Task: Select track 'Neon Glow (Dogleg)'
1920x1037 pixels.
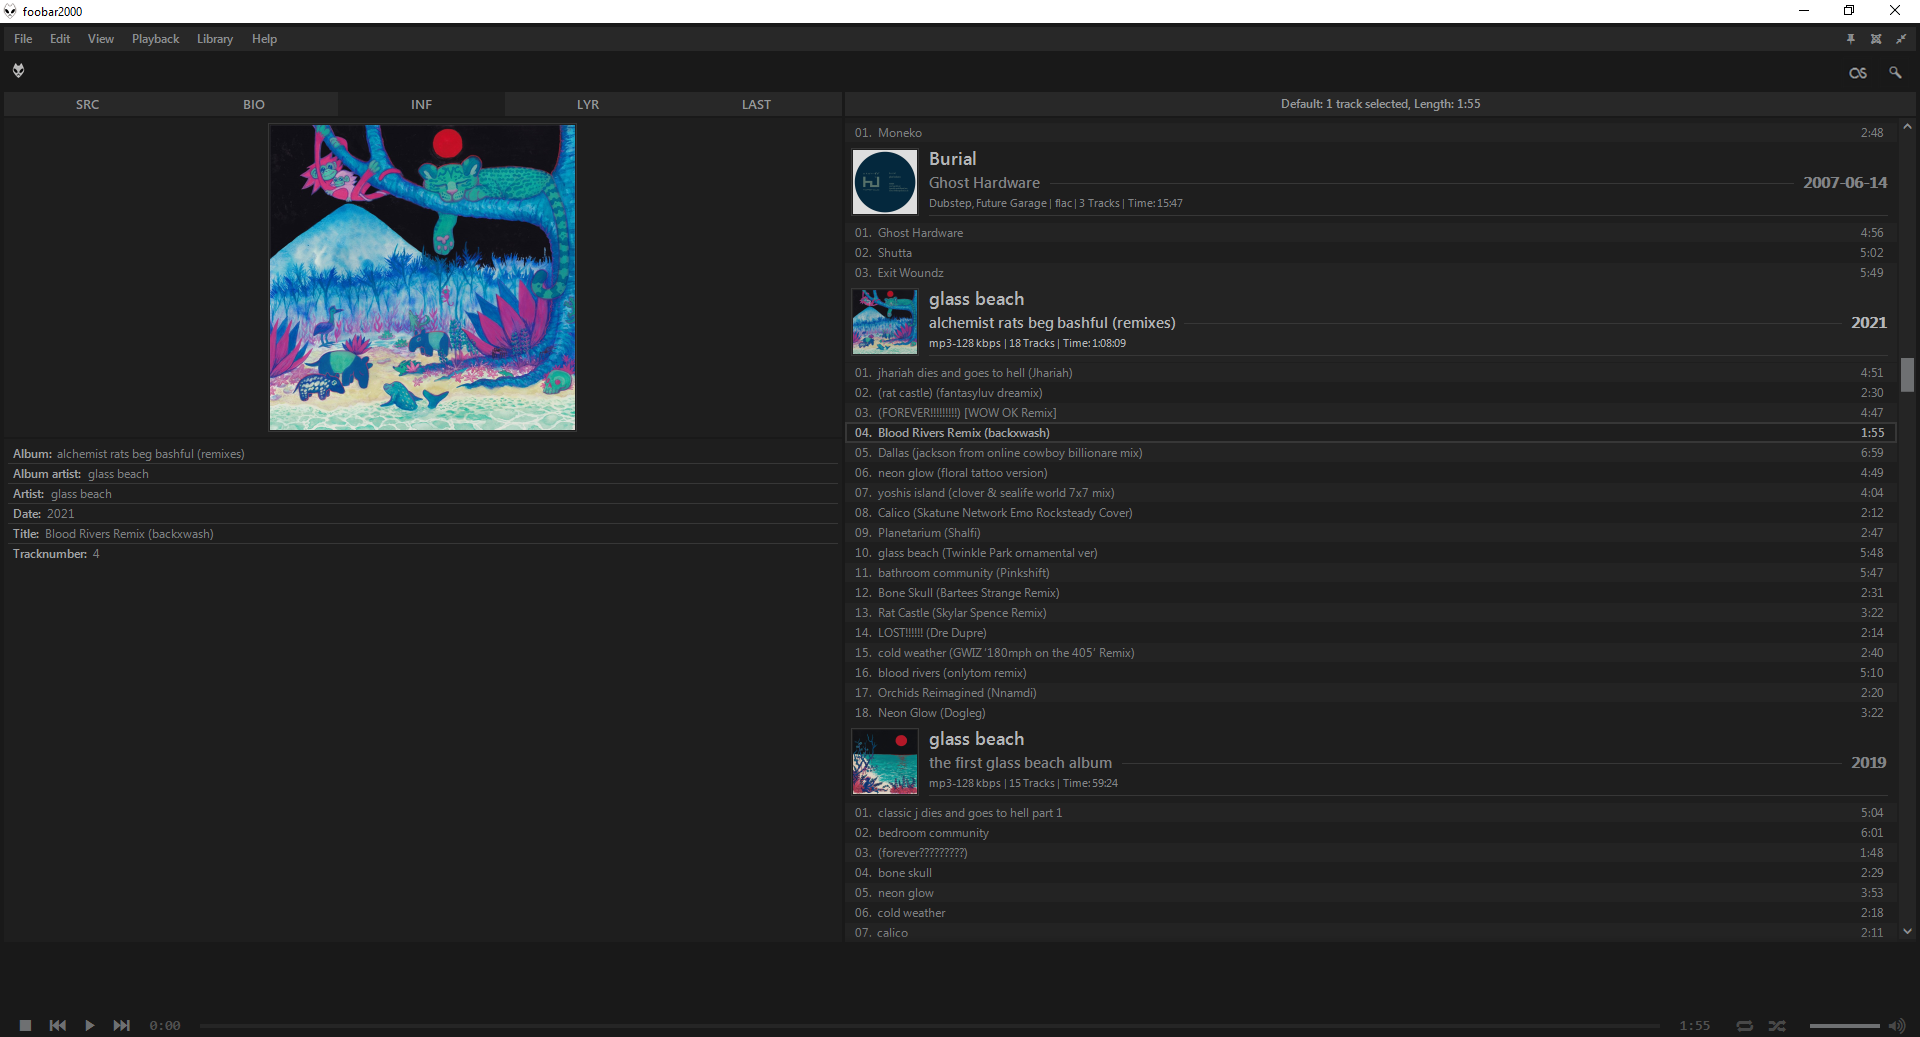Action: [x=1371, y=713]
